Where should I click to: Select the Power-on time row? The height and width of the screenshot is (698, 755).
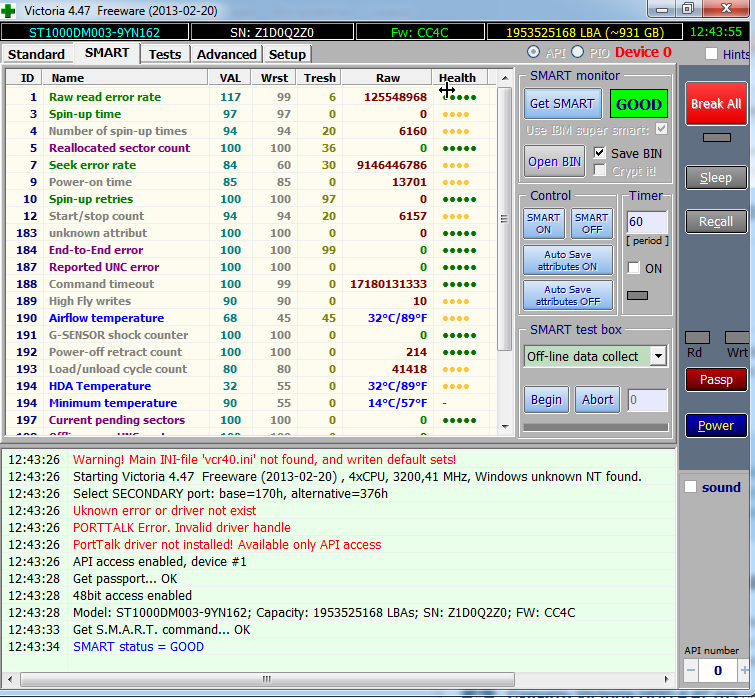click(250, 182)
